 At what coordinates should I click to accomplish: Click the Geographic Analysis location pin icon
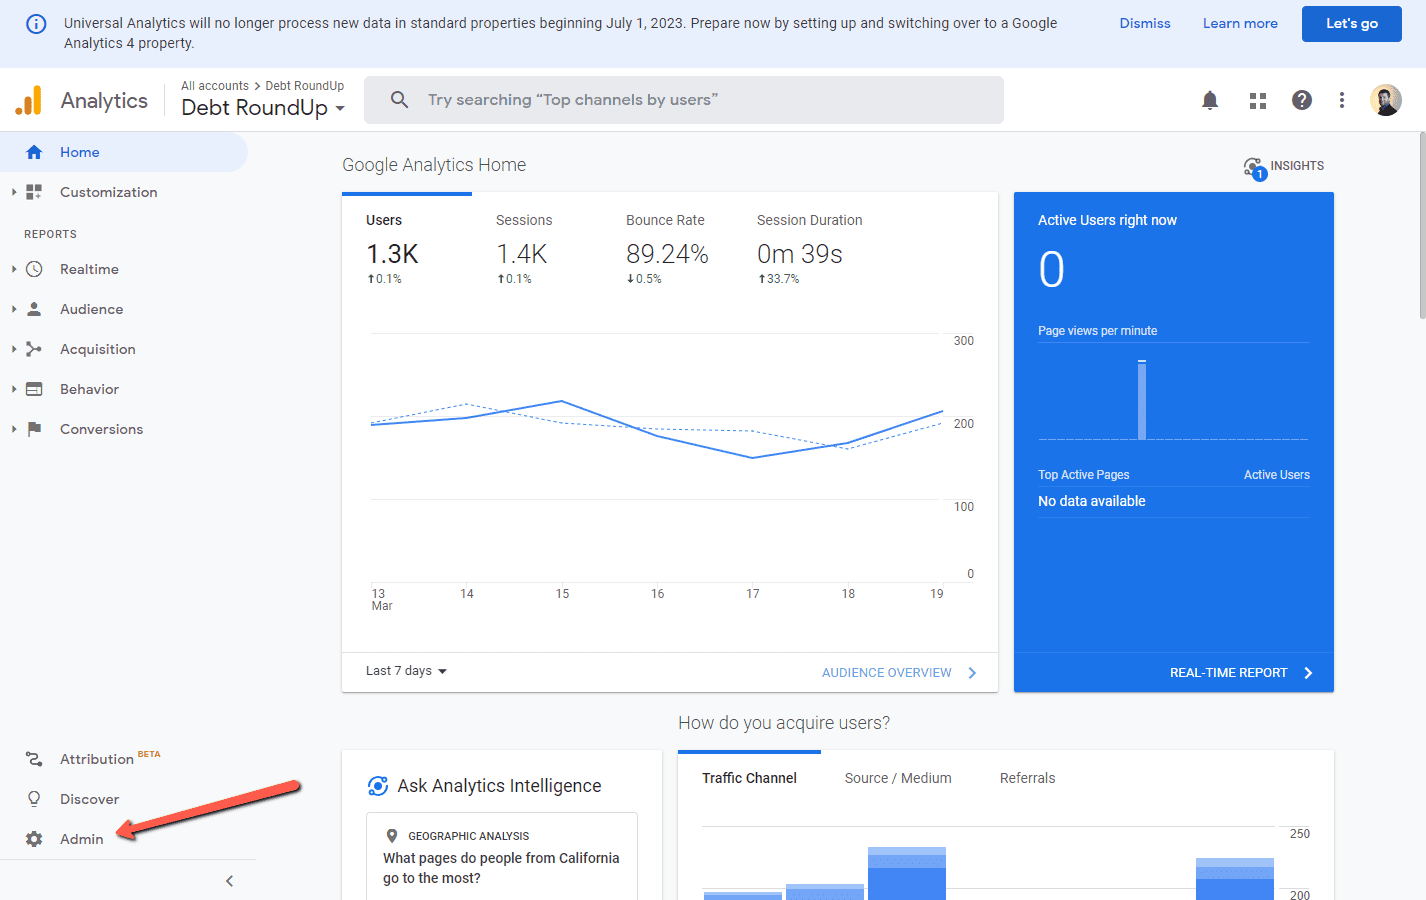pyautogui.click(x=392, y=836)
